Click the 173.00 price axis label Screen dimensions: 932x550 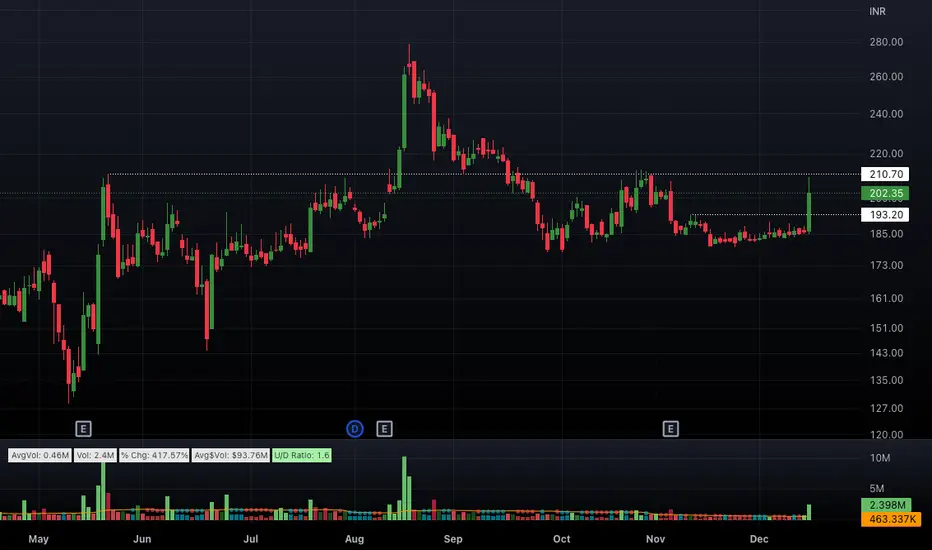point(886,265)
